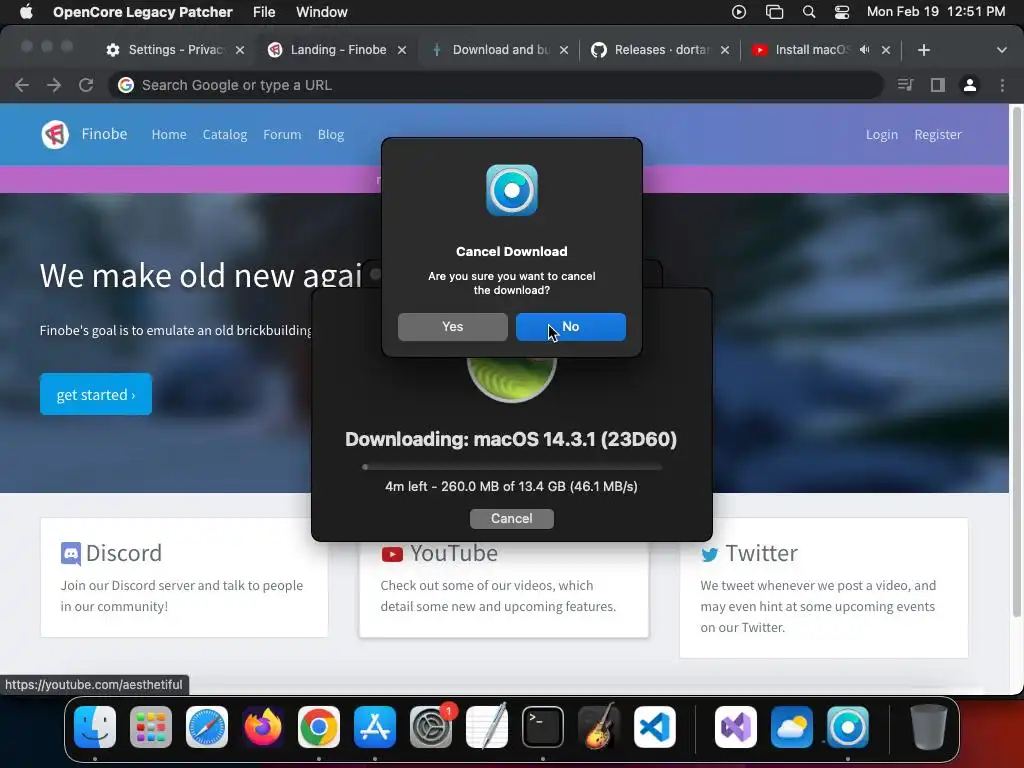Open the File menu
The height and width of the screenshot is (768, 1024).
(264, 12)
